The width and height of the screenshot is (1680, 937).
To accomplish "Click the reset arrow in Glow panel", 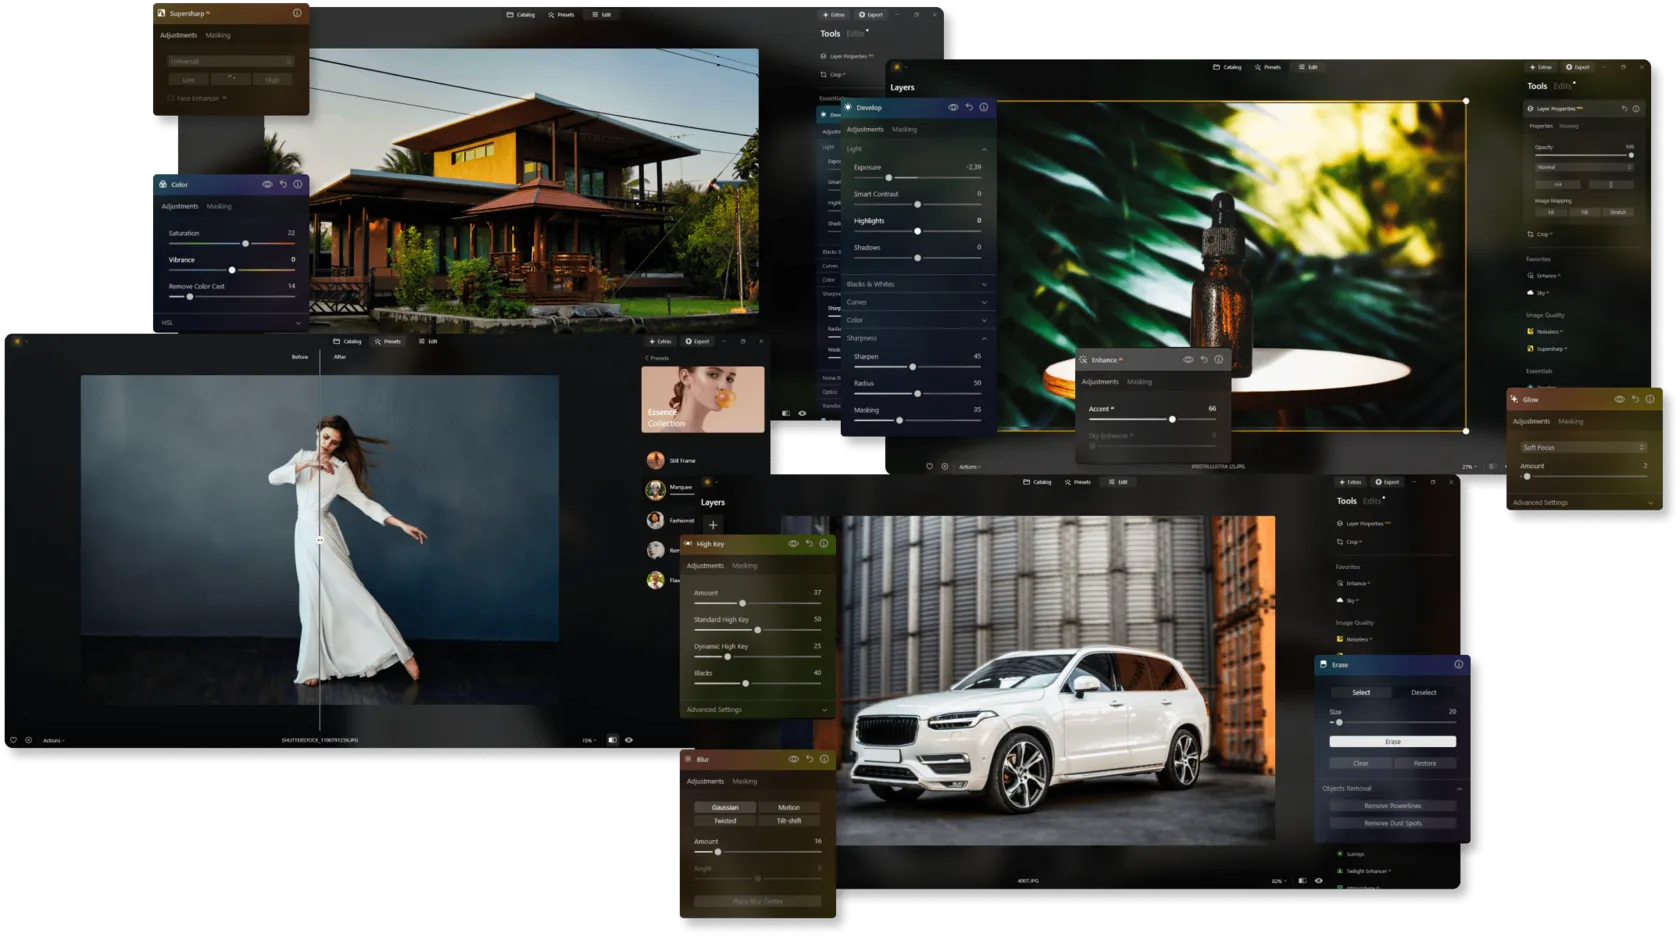I will tap(1635, 399).
